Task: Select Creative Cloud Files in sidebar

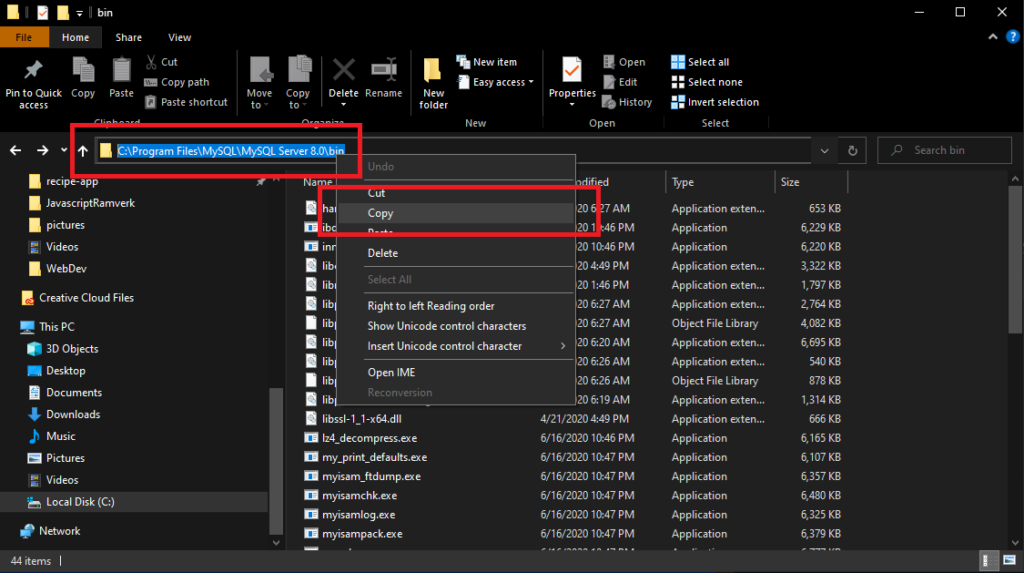Action: 86,298
